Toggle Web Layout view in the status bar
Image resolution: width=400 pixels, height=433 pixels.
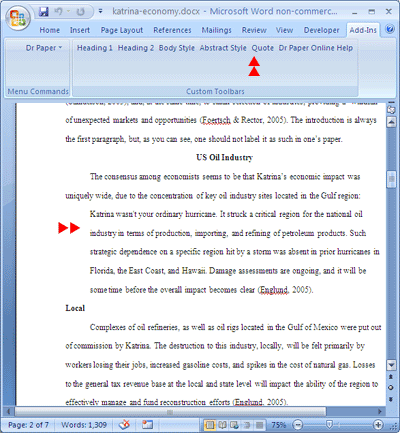[x=235, y=425]
